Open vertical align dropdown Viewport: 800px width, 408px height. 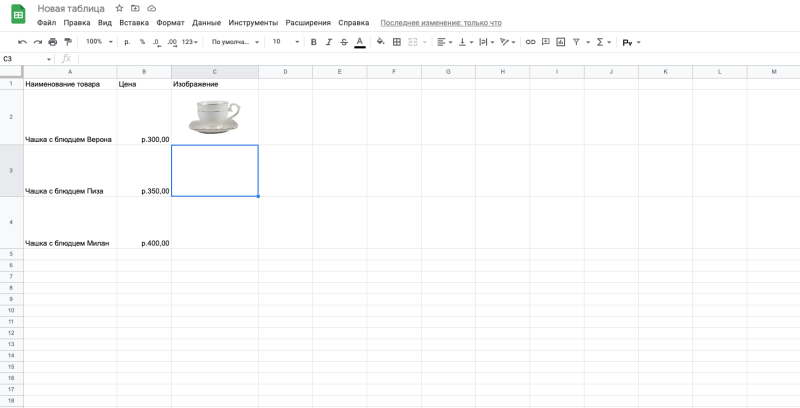465,42
